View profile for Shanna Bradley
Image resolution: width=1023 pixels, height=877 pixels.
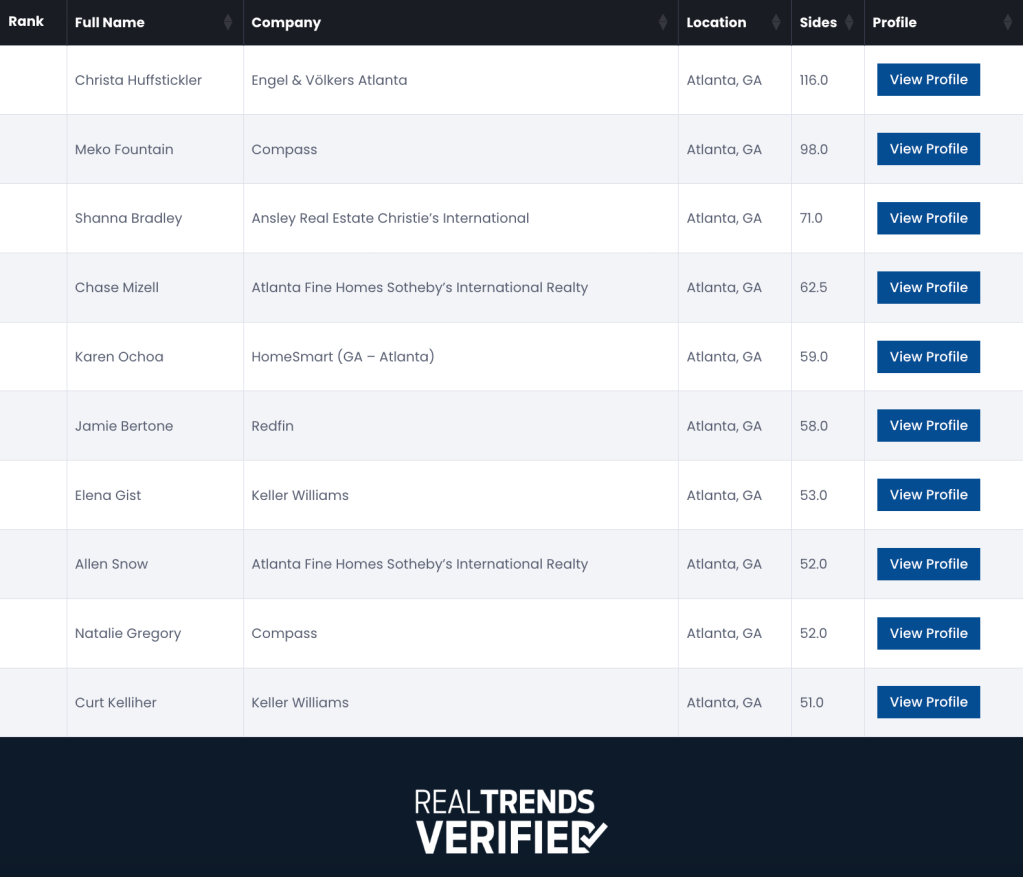pyautogui.click(x=928, y=218)
